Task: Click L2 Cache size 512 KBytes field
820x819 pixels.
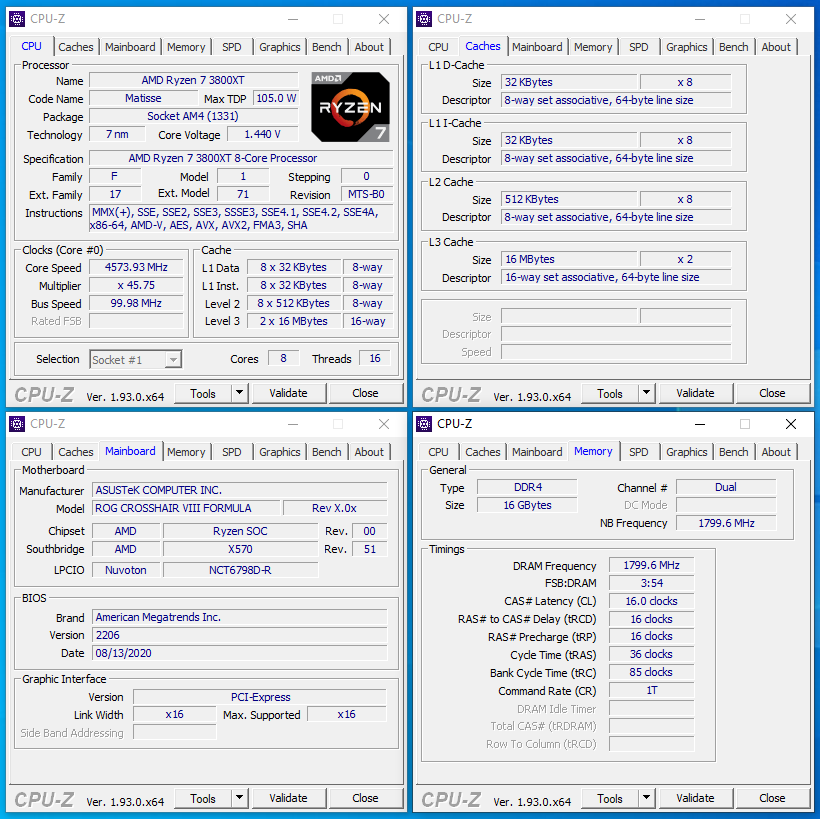Action: pos(569,199)
